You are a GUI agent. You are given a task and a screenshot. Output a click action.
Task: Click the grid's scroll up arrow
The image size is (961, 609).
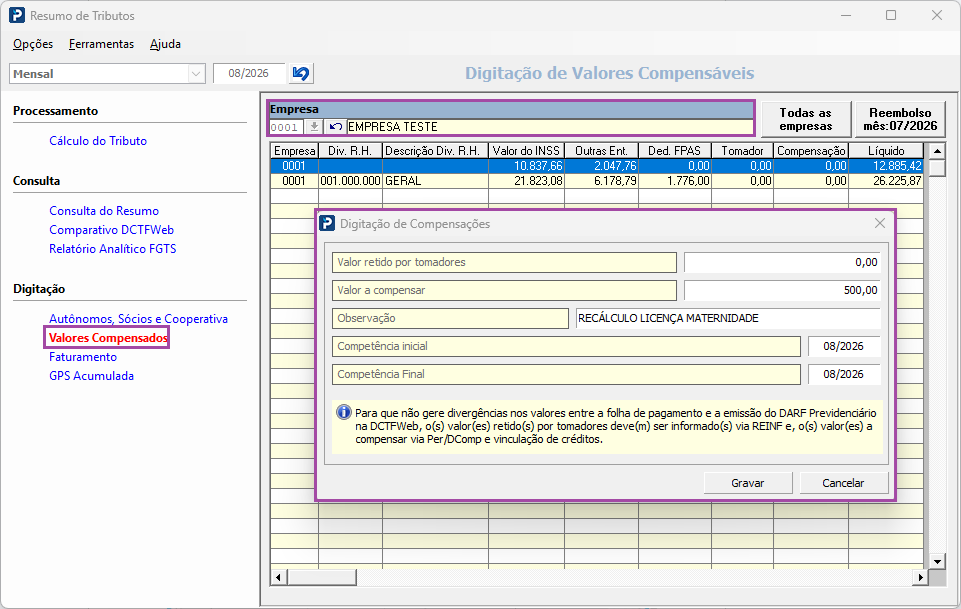(937, 151)
